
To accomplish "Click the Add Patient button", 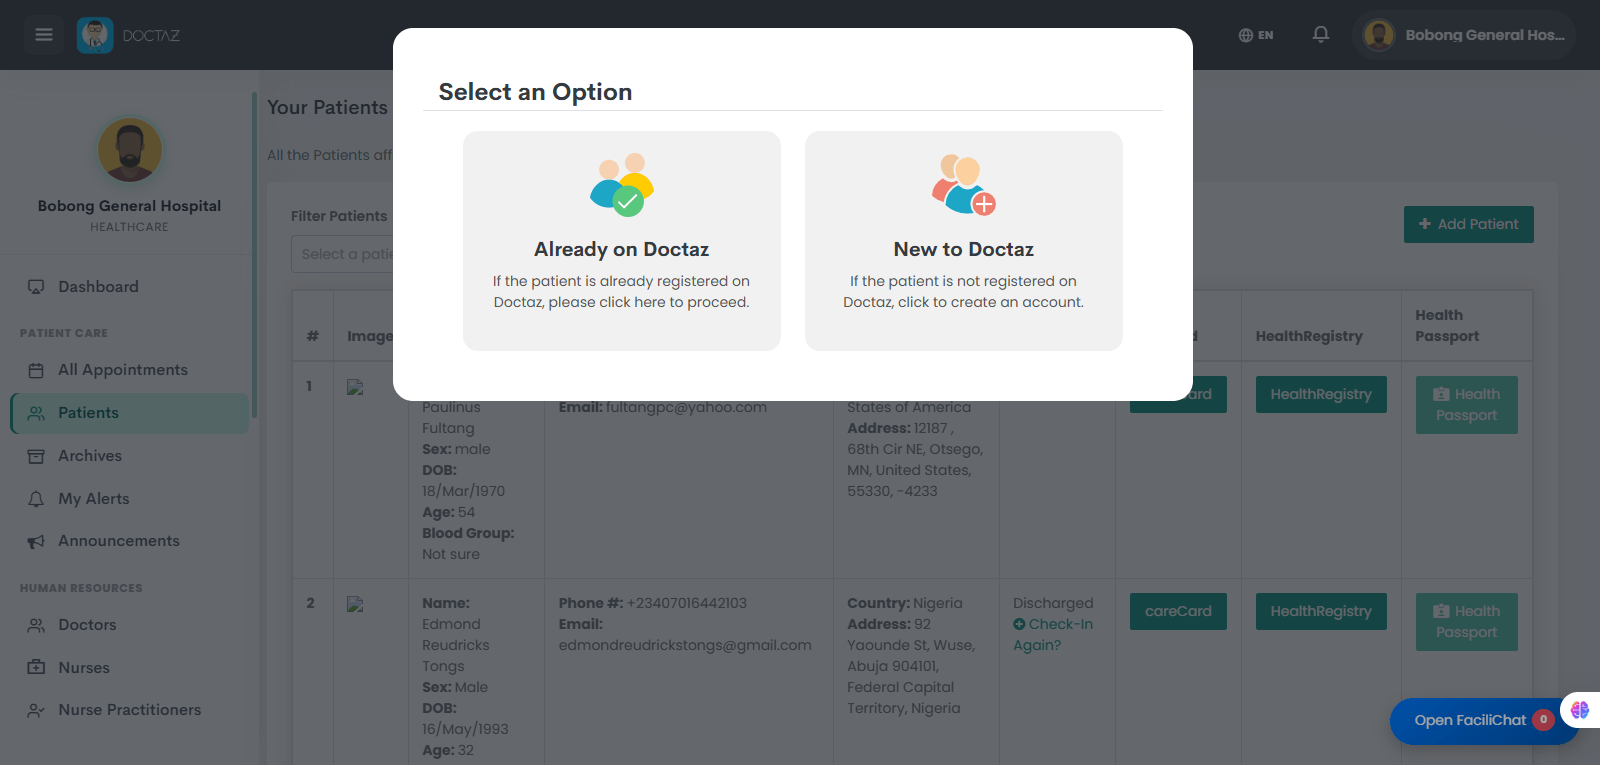I will click(x=1468, y=224).
